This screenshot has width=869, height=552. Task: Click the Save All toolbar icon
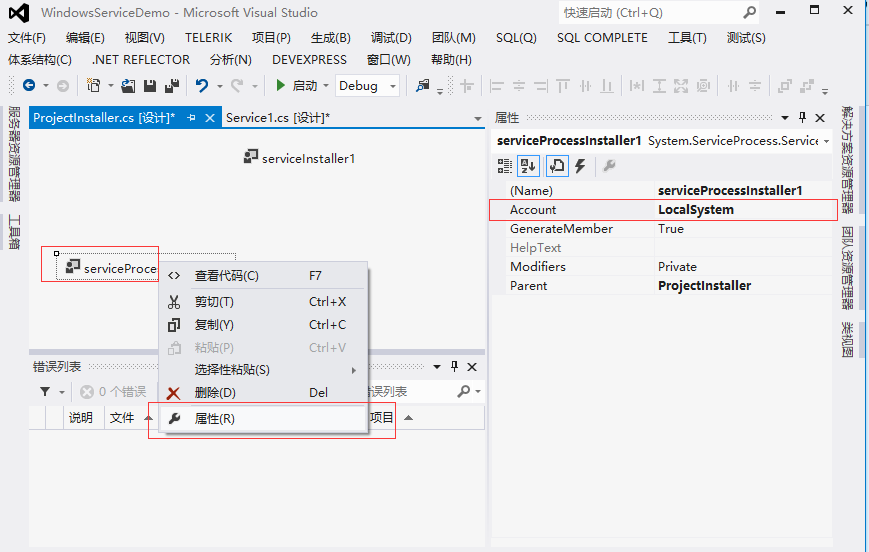point(171,86)
